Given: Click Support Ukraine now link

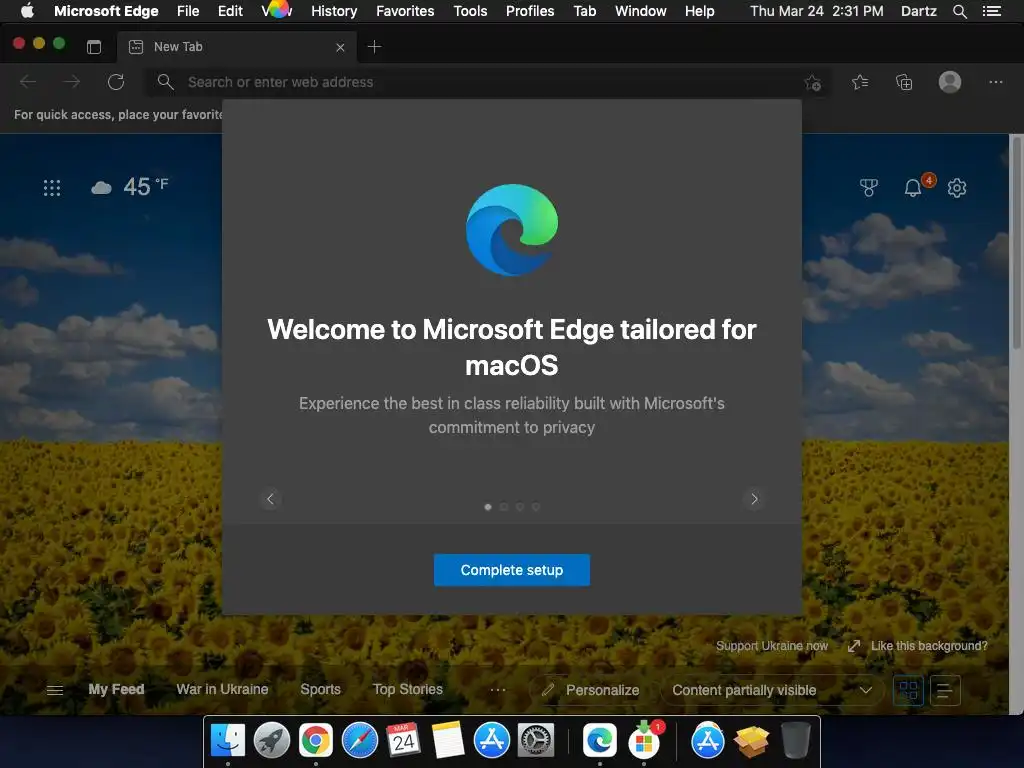Looking at the screenshot, I should pos(771,646).
